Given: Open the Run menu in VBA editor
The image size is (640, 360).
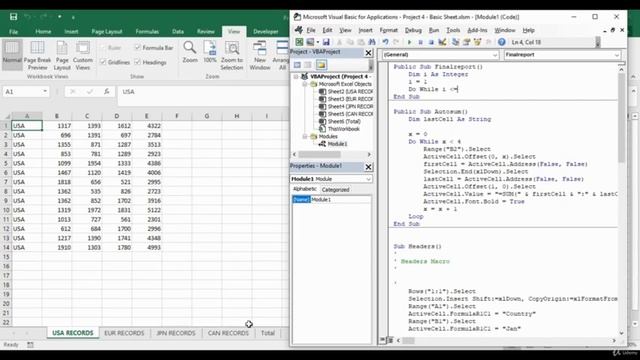Looking at the screenshot, I should coord(434,30).
